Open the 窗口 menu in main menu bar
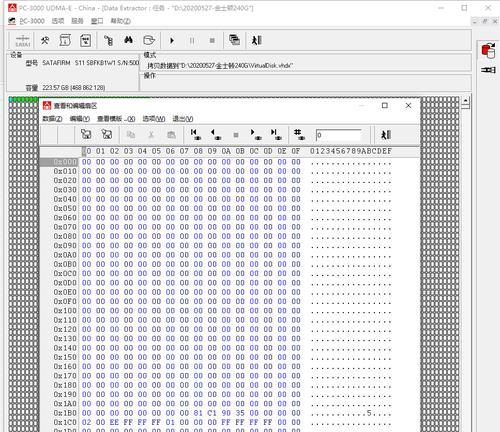 click(97, 21)
